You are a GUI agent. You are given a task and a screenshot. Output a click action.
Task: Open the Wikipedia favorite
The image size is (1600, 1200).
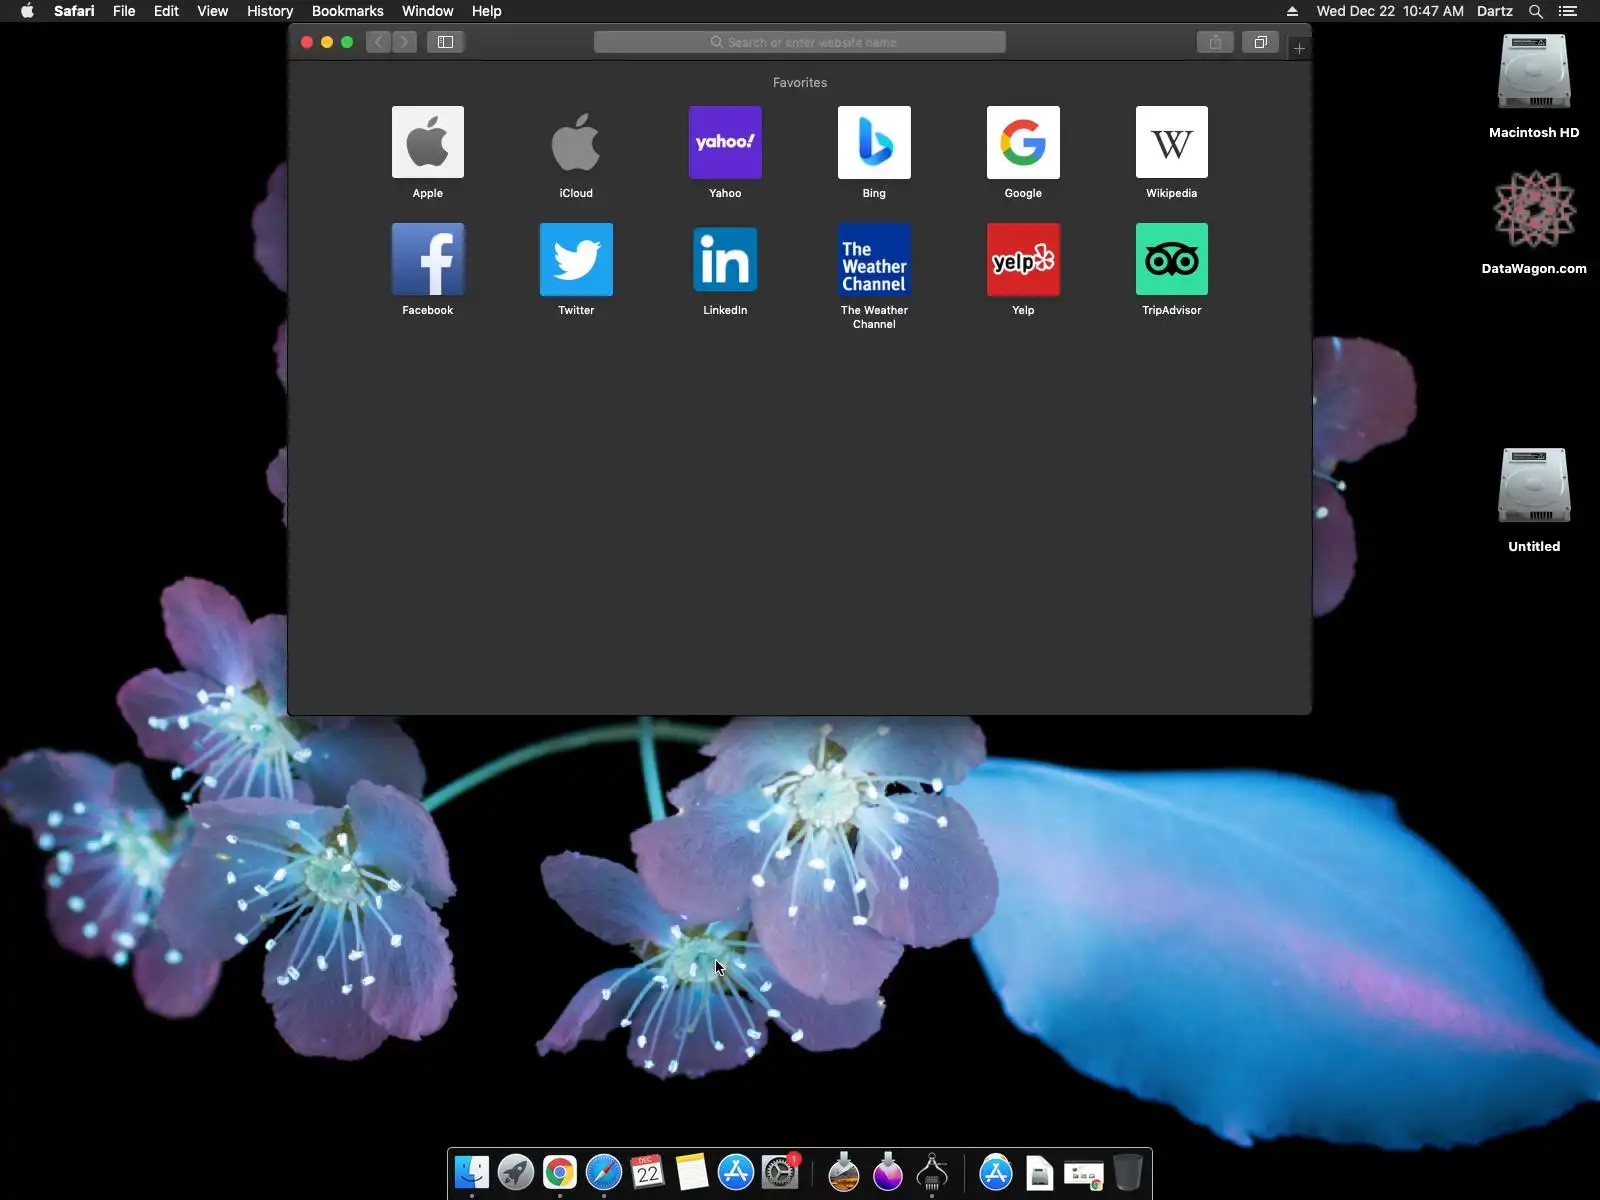click(1172, 142)
